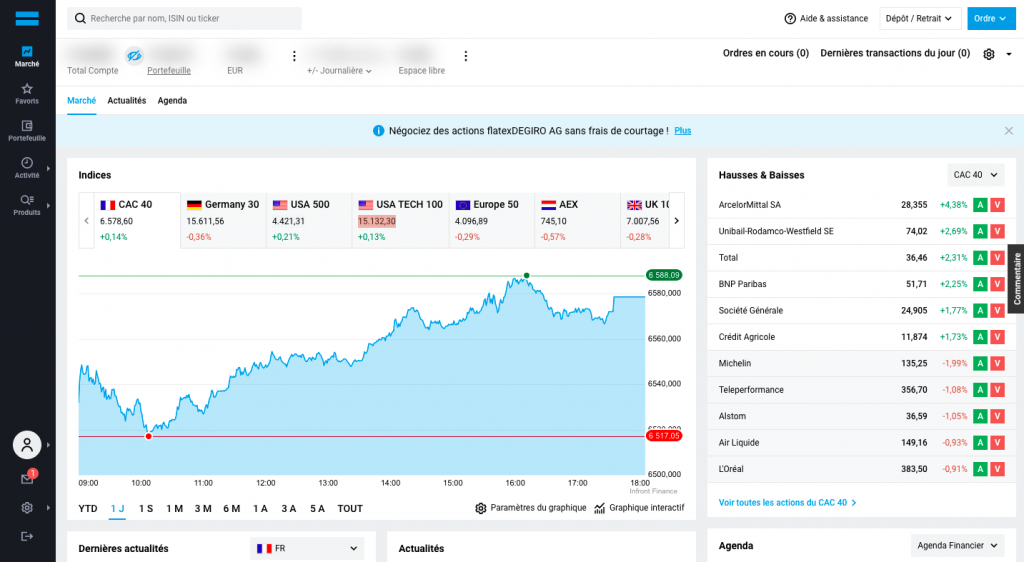Toggle hide balance eye icon

[x=134, y=55]
